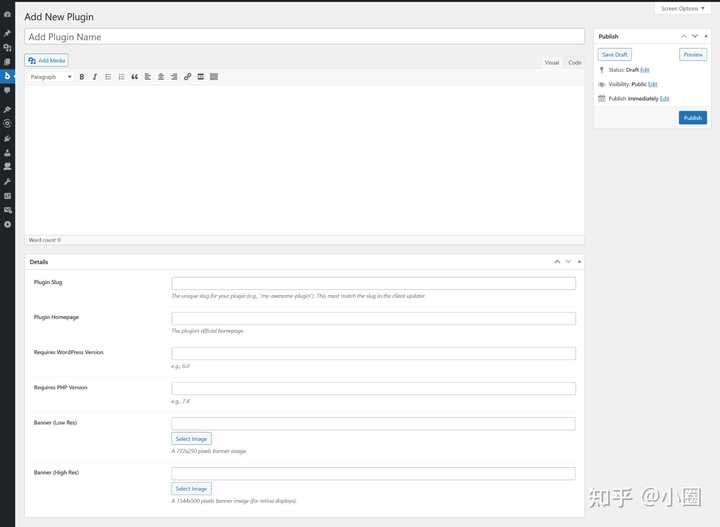The width and height of the screenshot is (720, 527).
Task: Open Comments in the admin sidebar
Action: [x=8, y=90]
